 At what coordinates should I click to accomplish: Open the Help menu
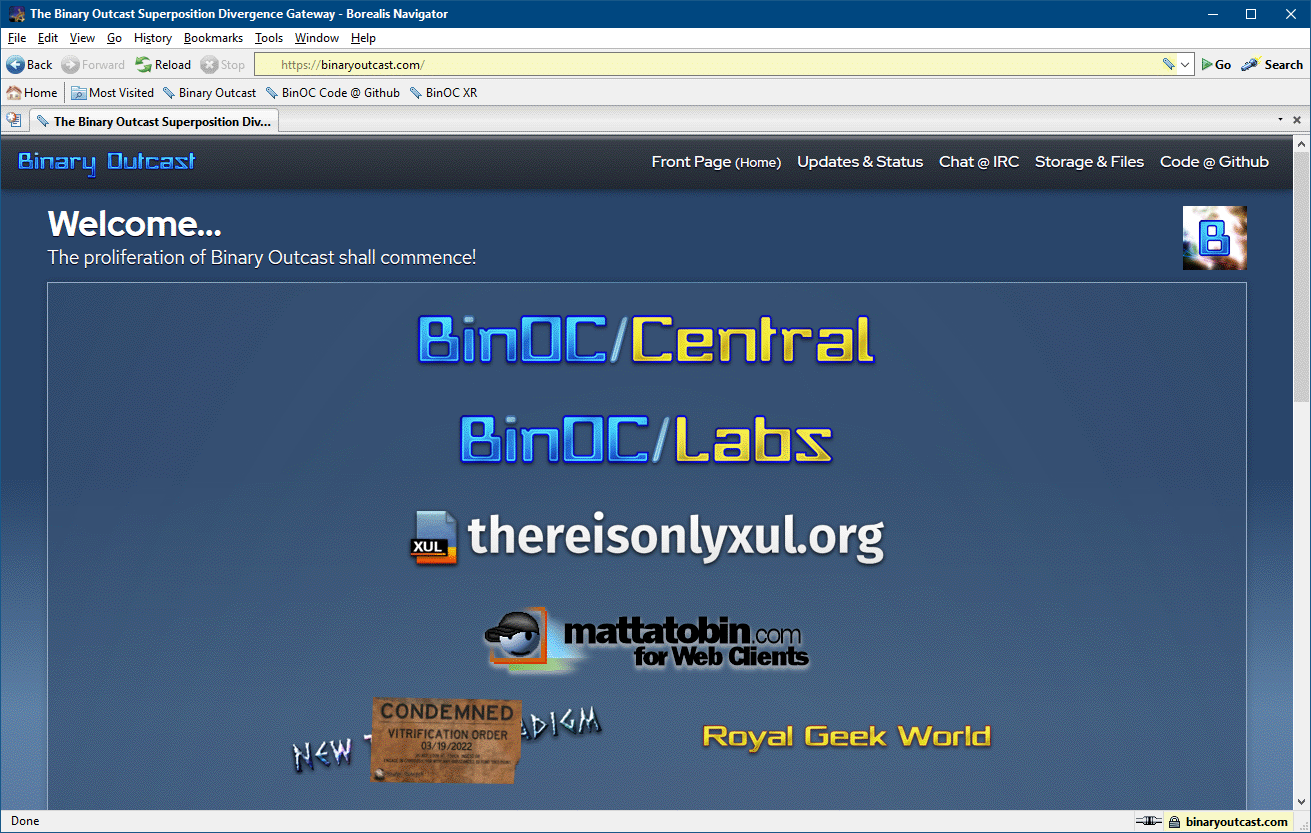point(363,38)
